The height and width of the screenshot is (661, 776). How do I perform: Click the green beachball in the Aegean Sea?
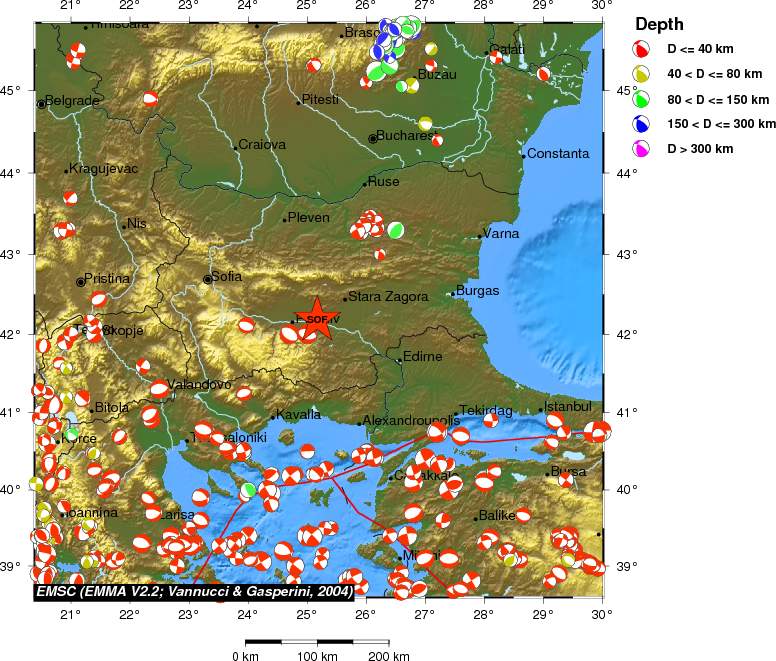click(x=248, y=490)
